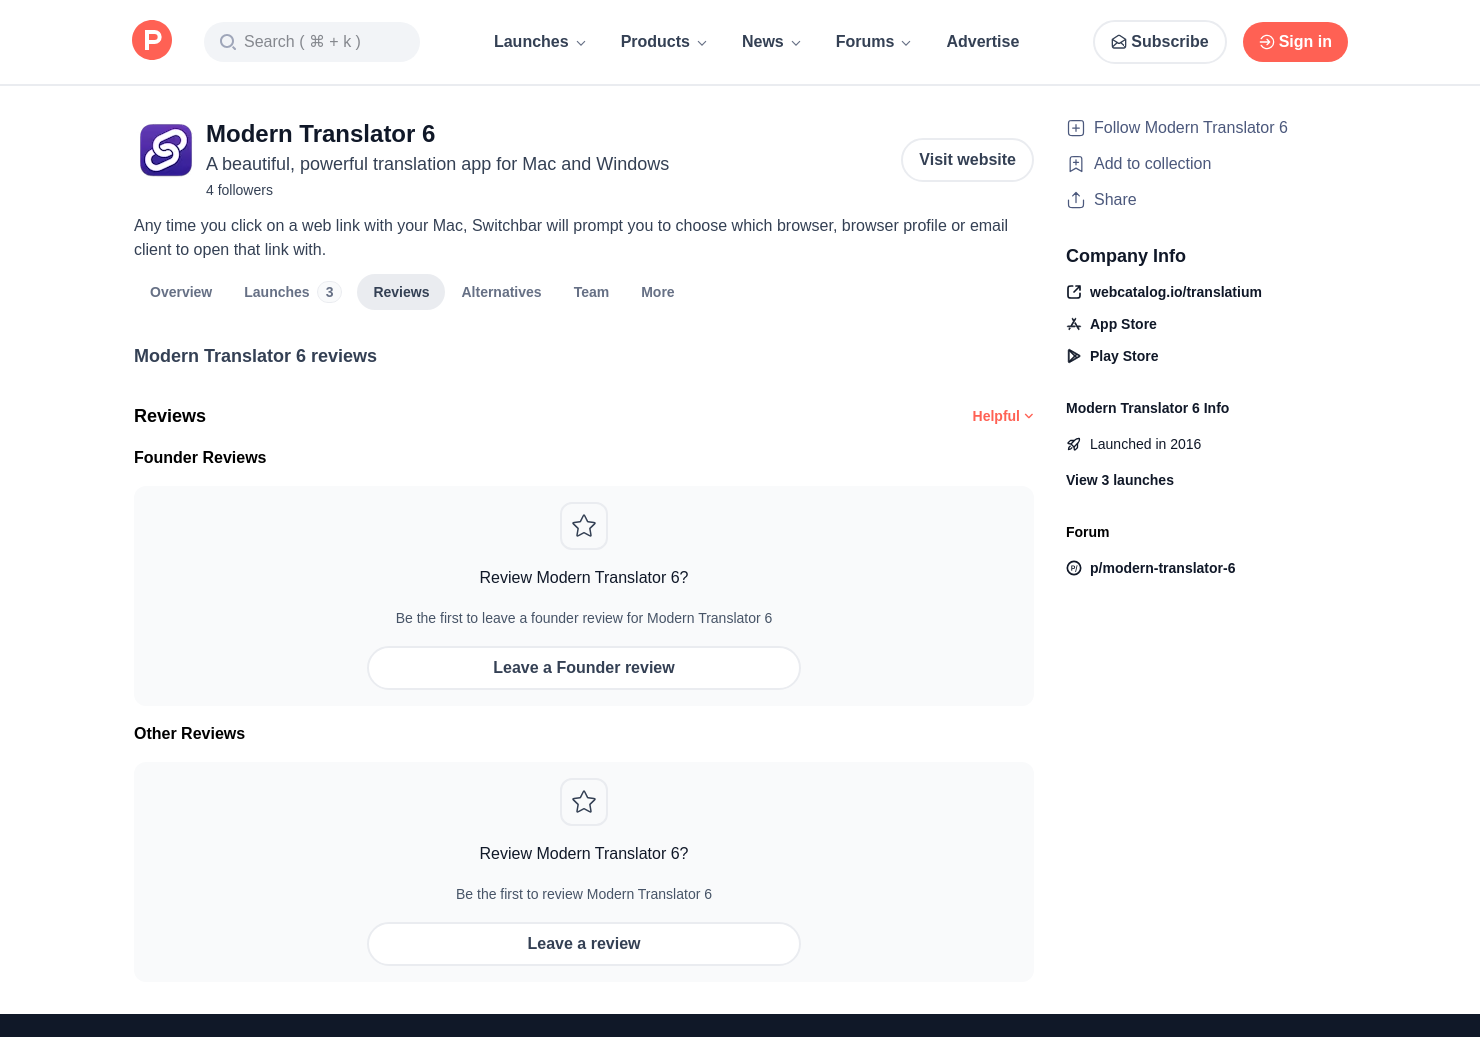This screenshot has width=1480, height=1037.
Task: Open the App Store link
Action: [1122, 324]
